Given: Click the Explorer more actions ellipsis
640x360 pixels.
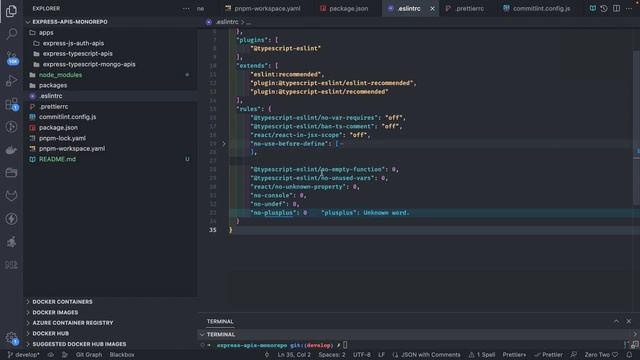Looking at the screenshot, I should click(x=186, y=9).
